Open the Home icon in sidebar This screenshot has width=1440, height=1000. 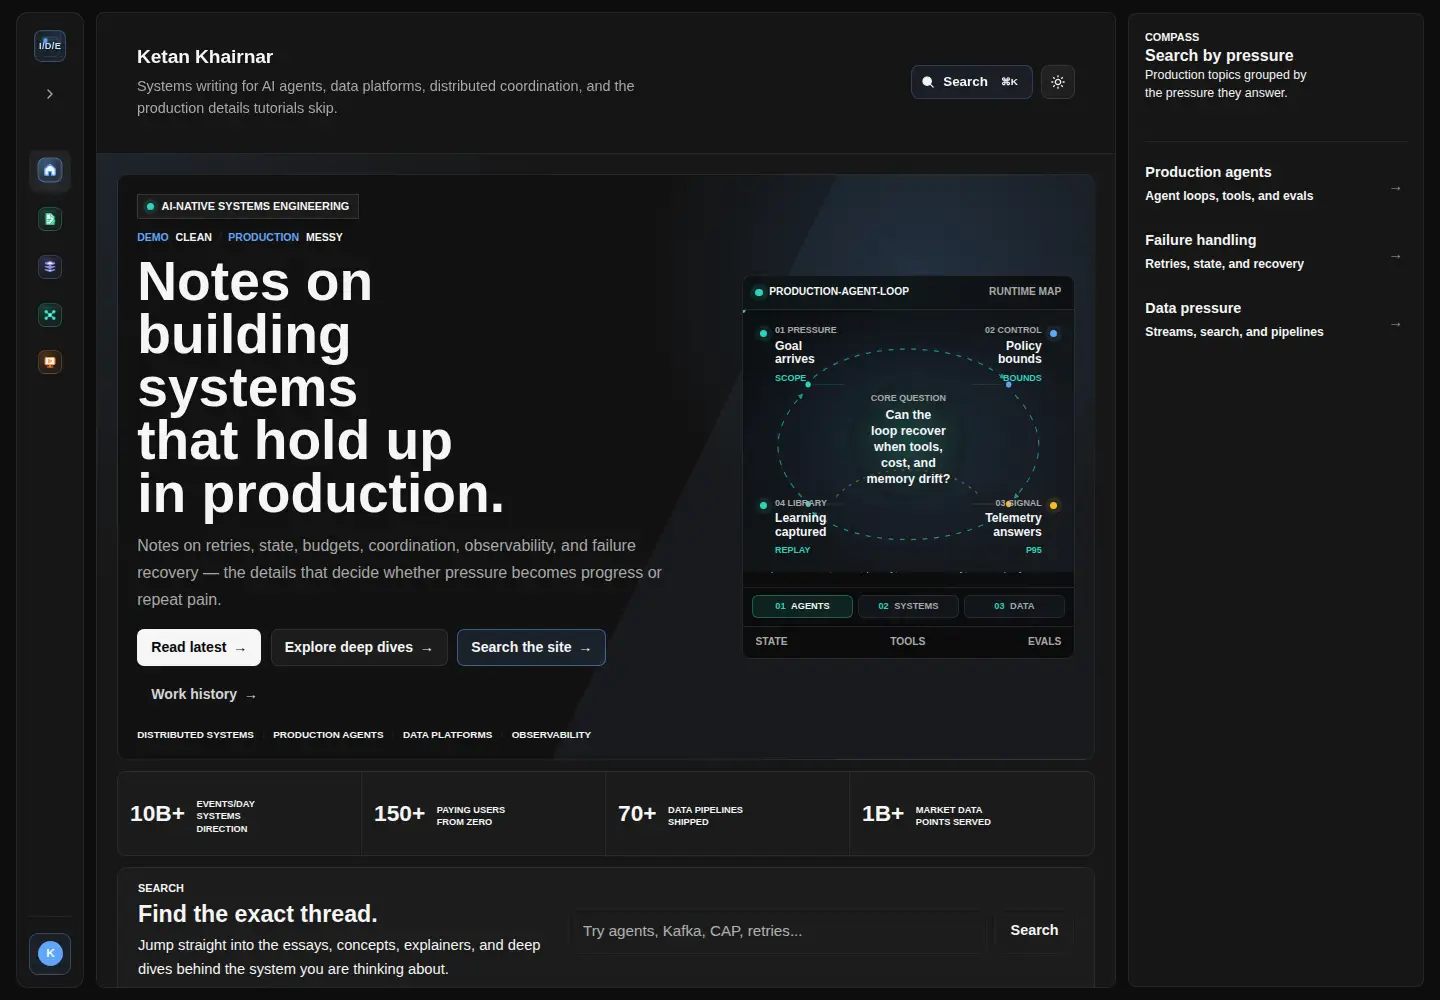[x=50, y=170]
